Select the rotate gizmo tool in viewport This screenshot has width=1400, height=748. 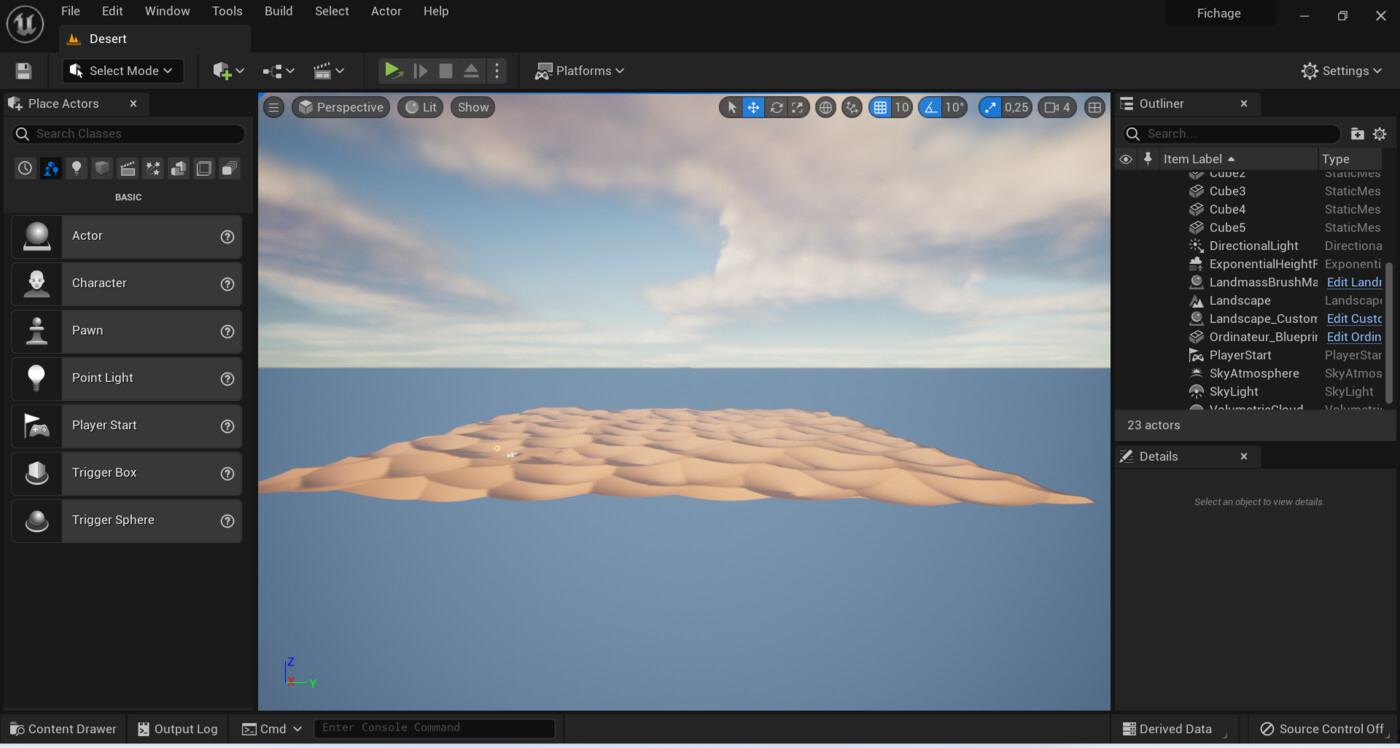click(x=776, y=107)
